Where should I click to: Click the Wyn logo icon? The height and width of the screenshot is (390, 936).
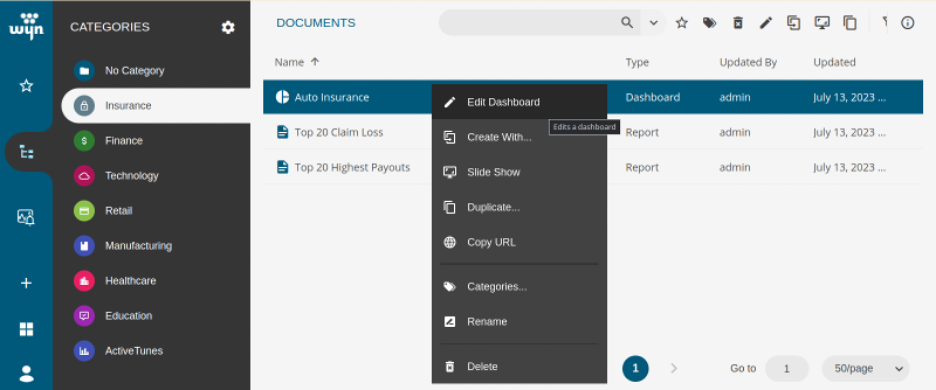tap(26, 26)
